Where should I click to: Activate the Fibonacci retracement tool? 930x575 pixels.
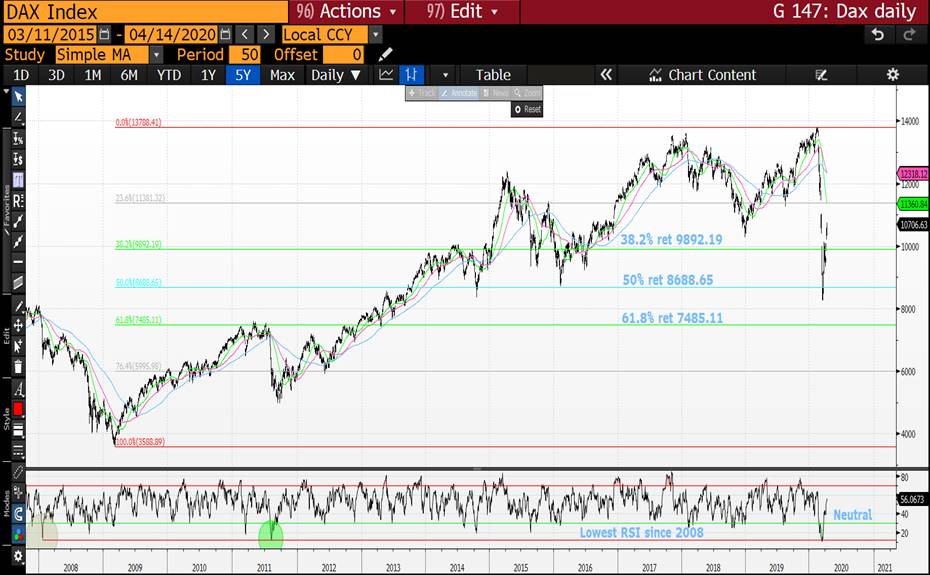(18, 180)
